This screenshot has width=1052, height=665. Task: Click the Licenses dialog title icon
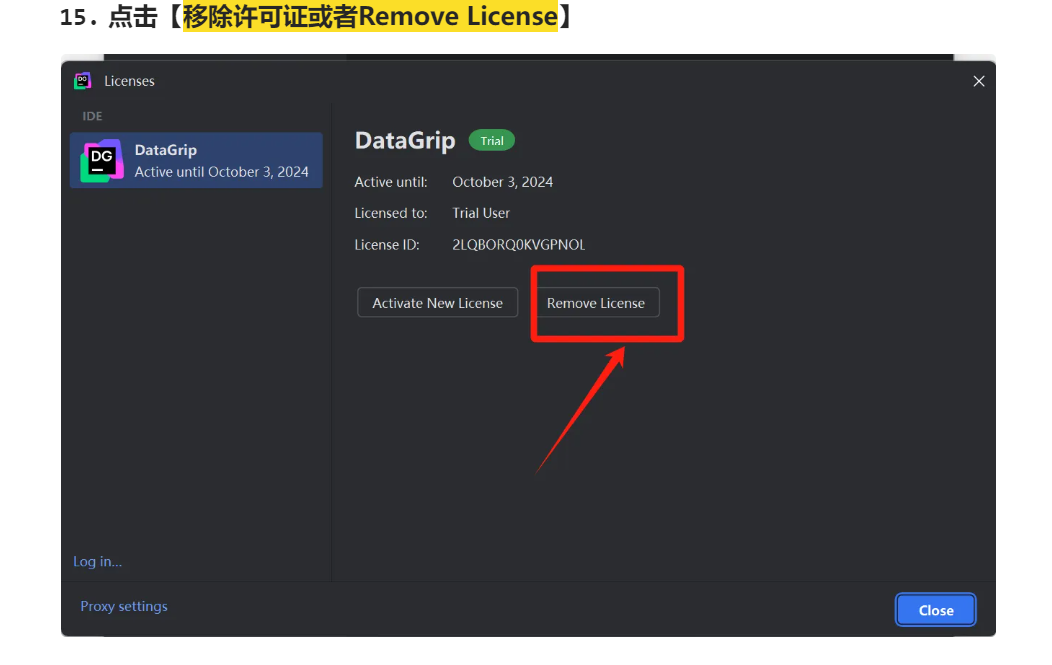[83, 81]
